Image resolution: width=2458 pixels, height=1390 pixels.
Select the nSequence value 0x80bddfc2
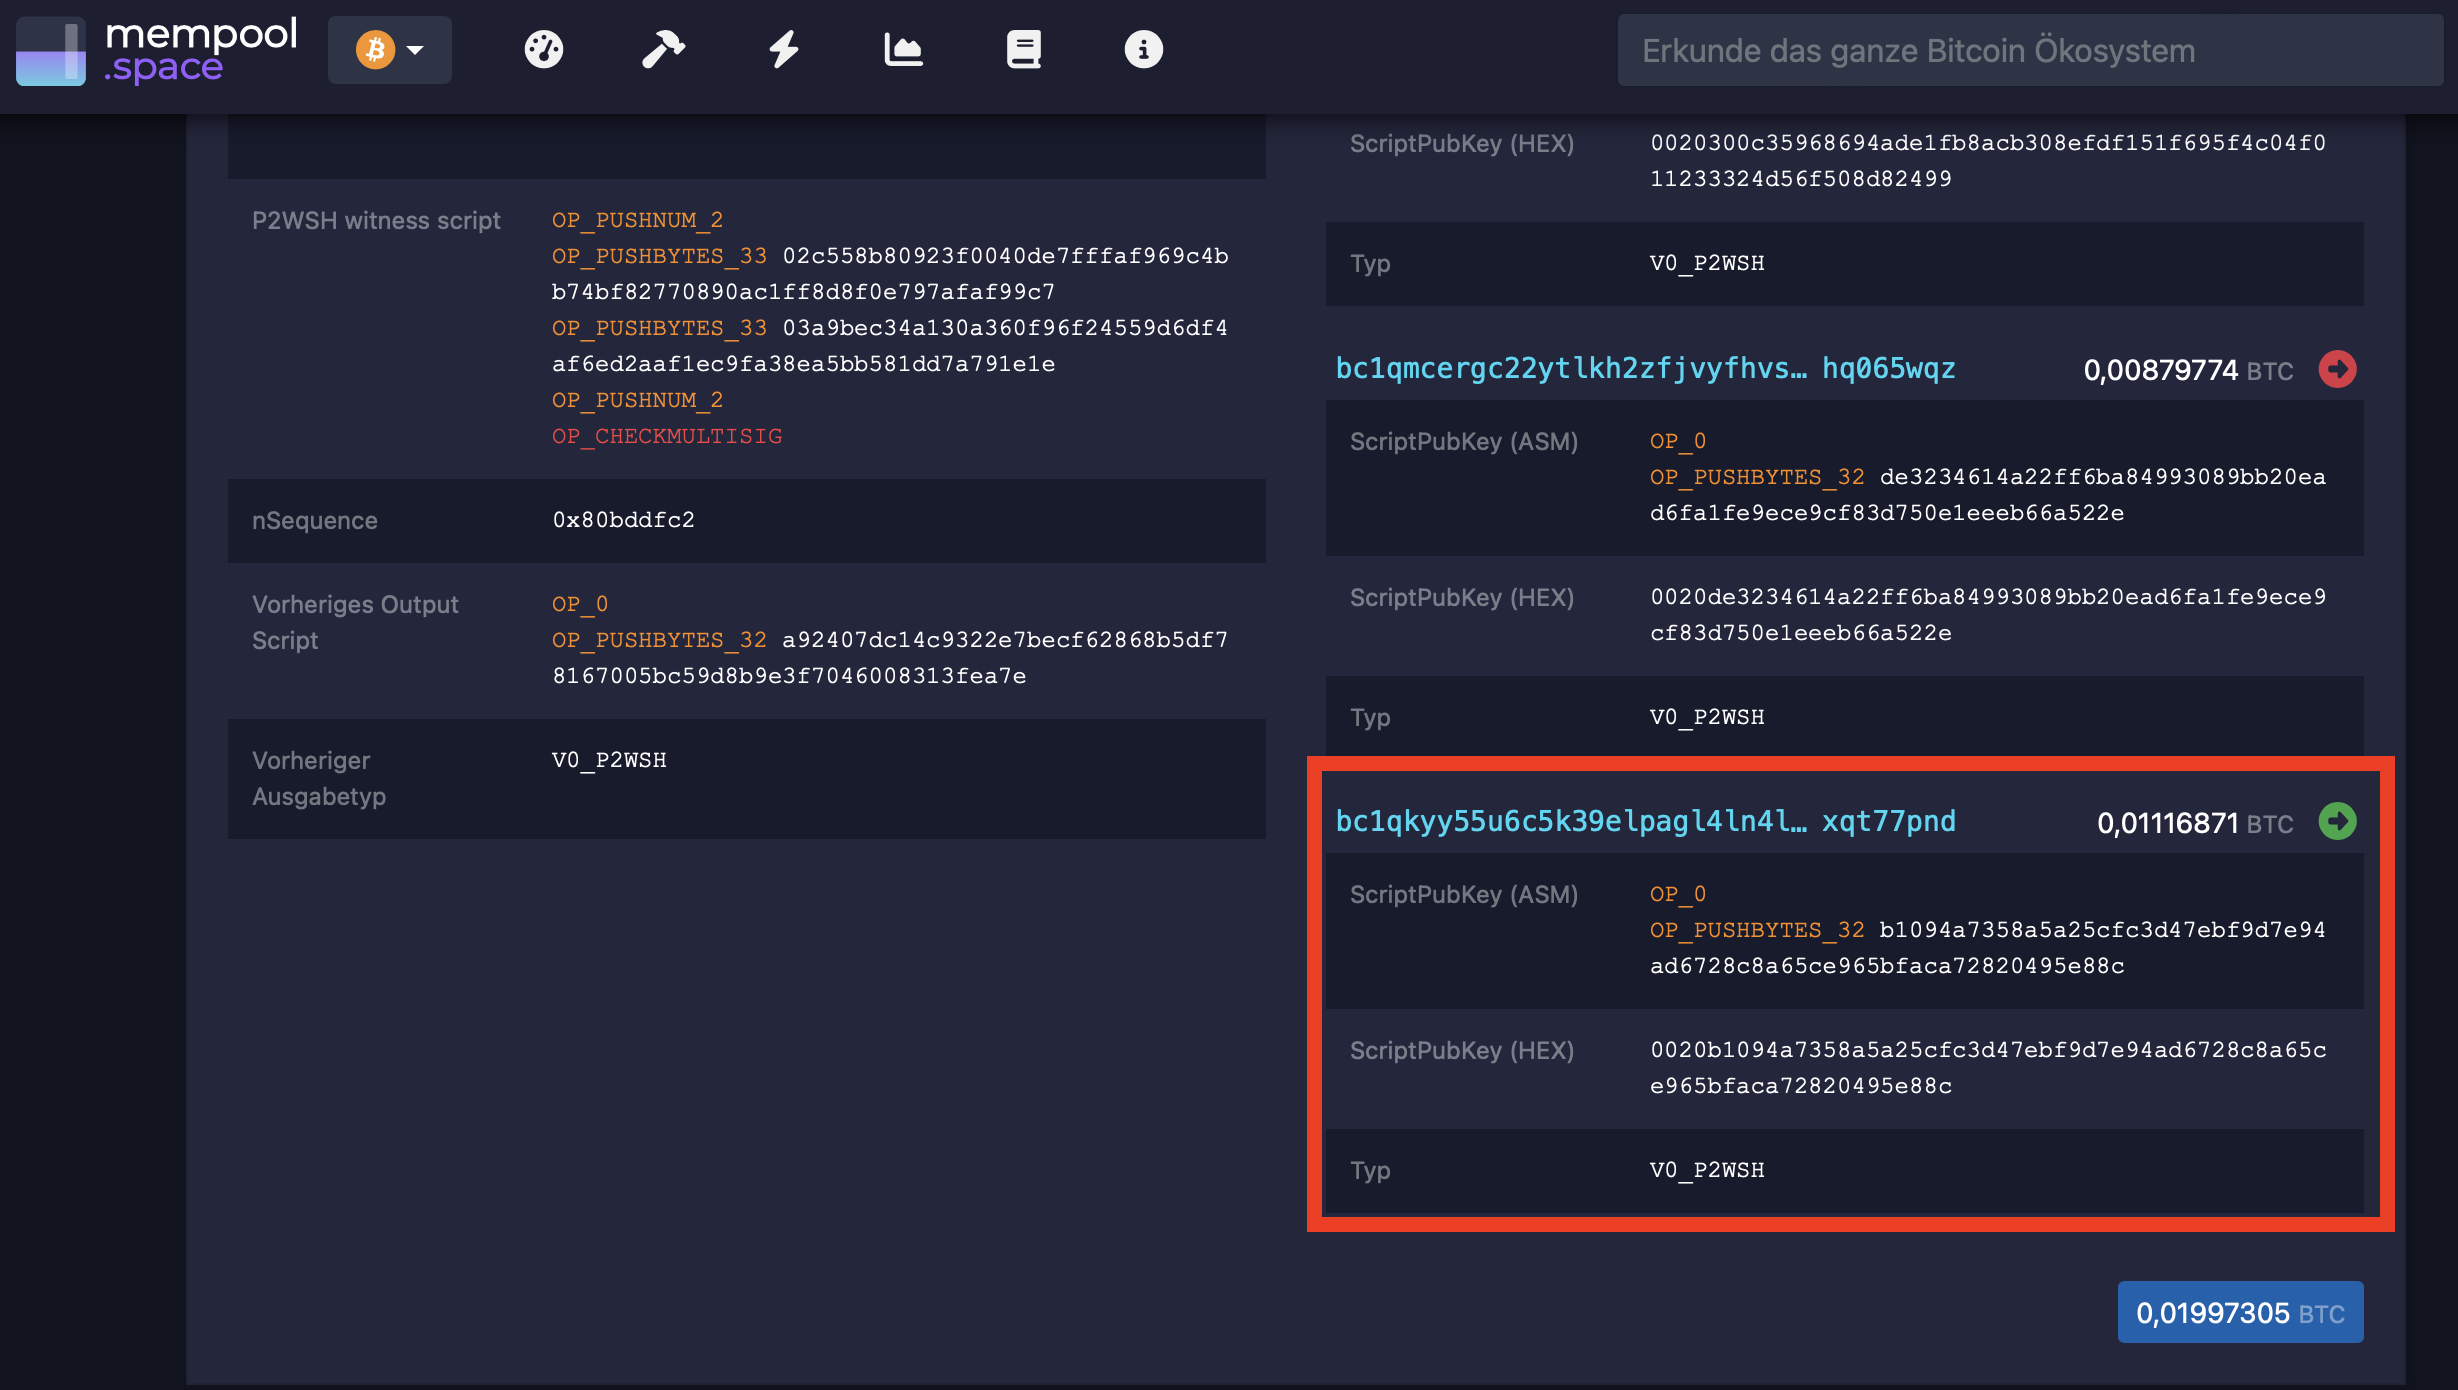624,520
